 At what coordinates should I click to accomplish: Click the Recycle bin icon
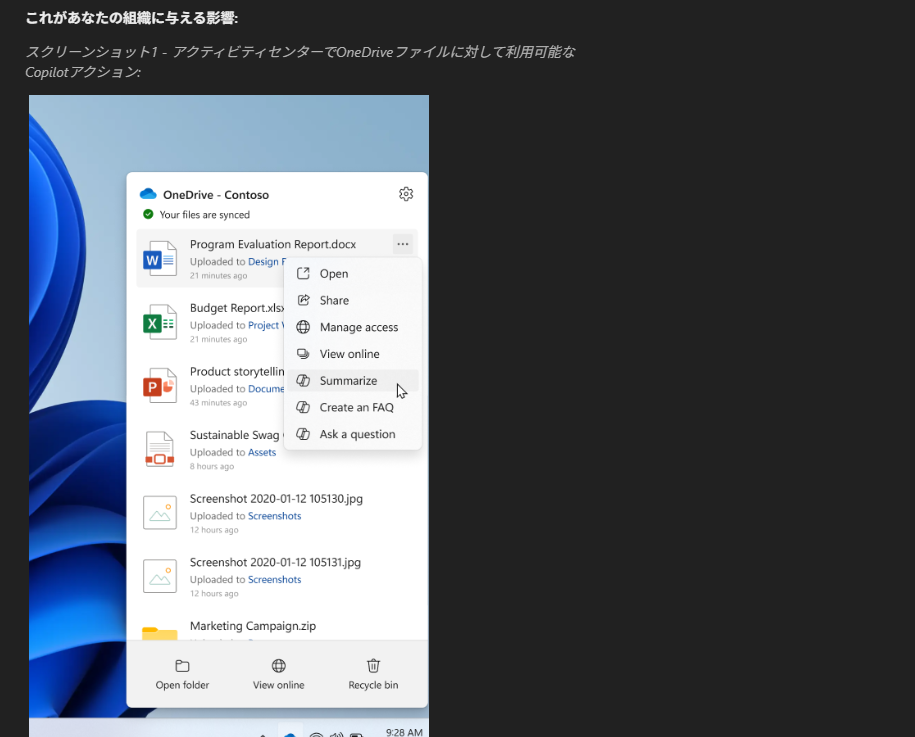373,666
